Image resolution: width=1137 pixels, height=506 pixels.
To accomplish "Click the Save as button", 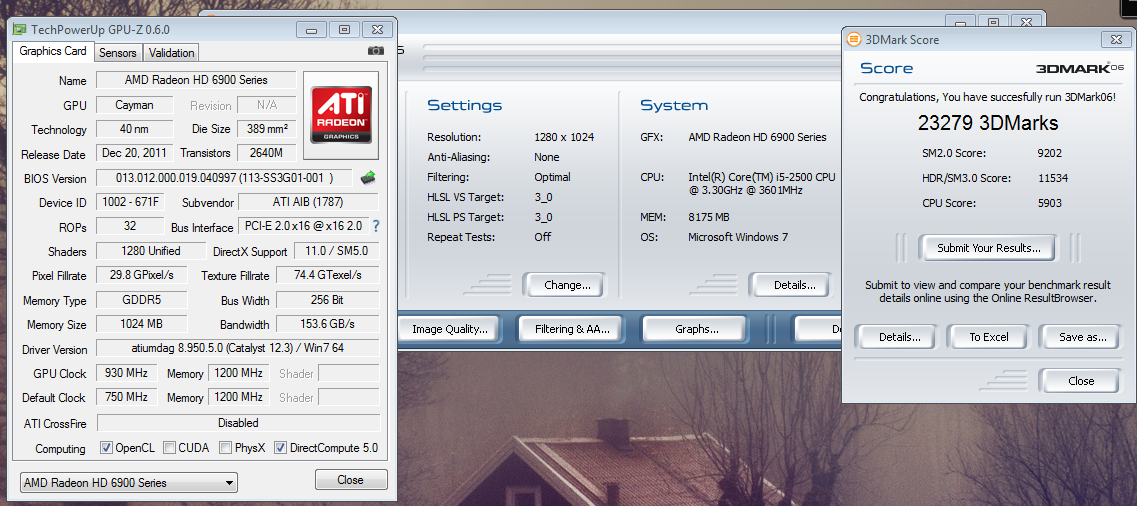I will [1082, 337].
